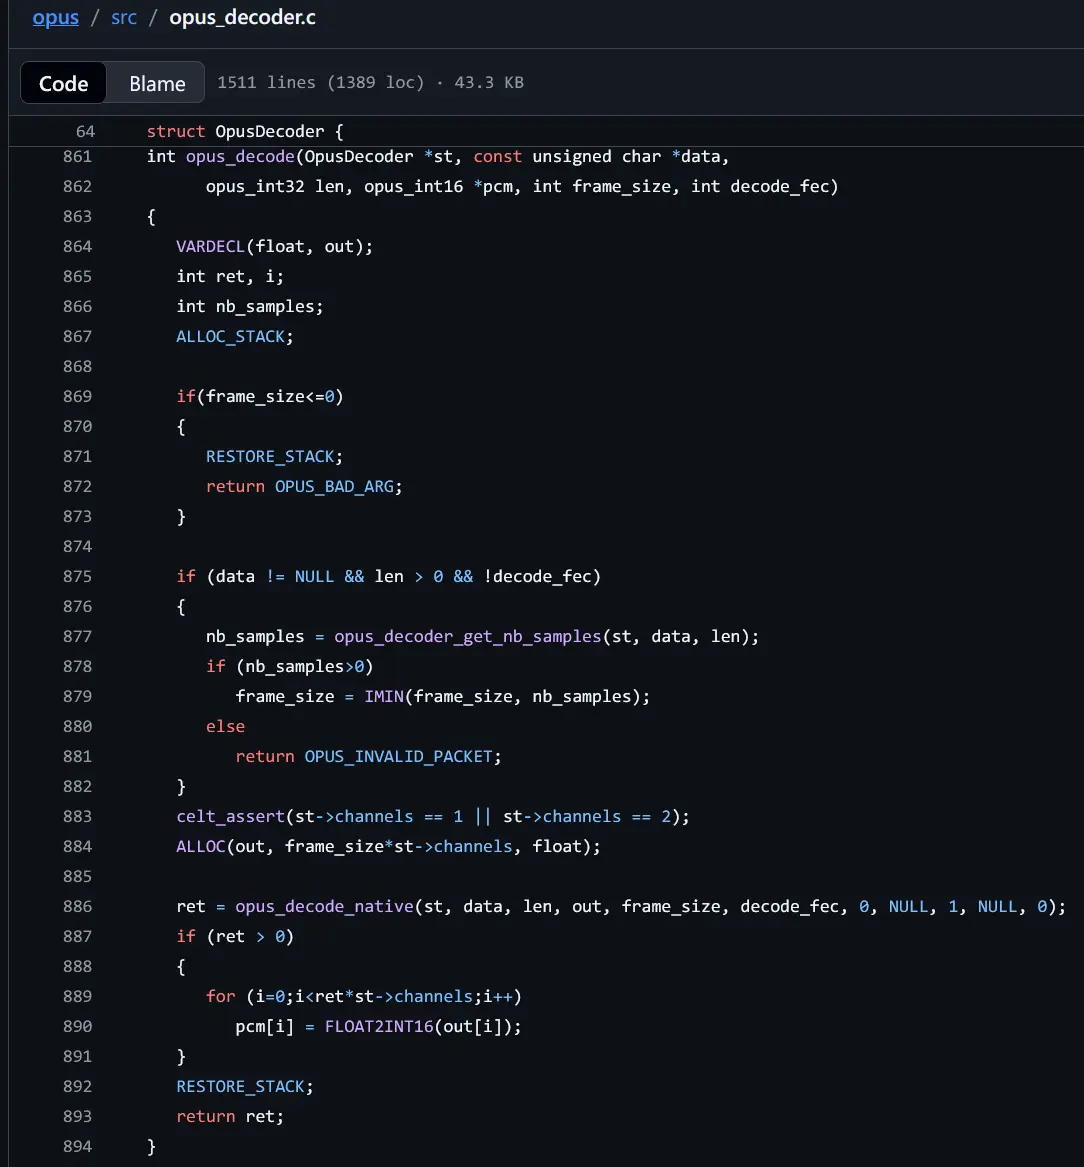Click RESTORE_STACK on line 892
The image size is (1084, 1167).
[240, 1086]
